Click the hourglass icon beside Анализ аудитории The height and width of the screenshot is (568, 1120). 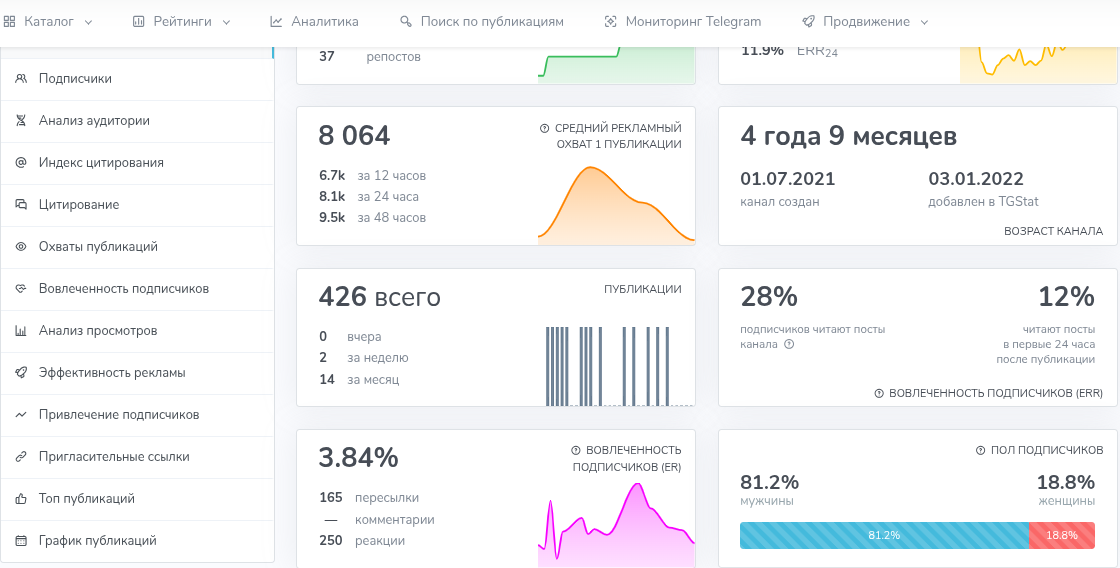[x=21, y=121]
